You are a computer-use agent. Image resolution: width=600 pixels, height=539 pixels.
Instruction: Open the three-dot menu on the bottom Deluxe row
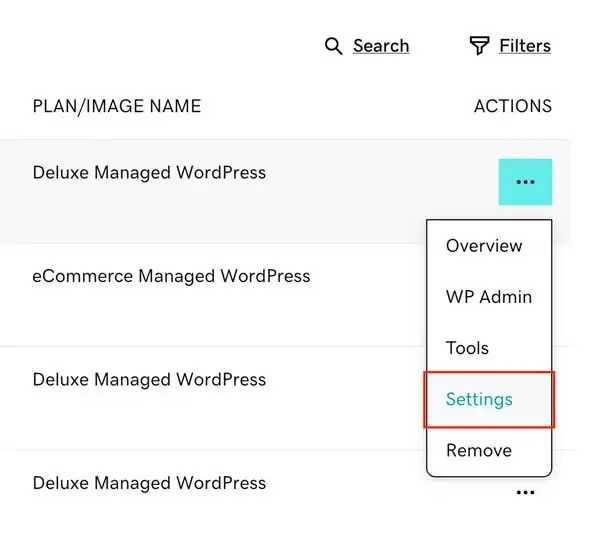click(525, 492)
